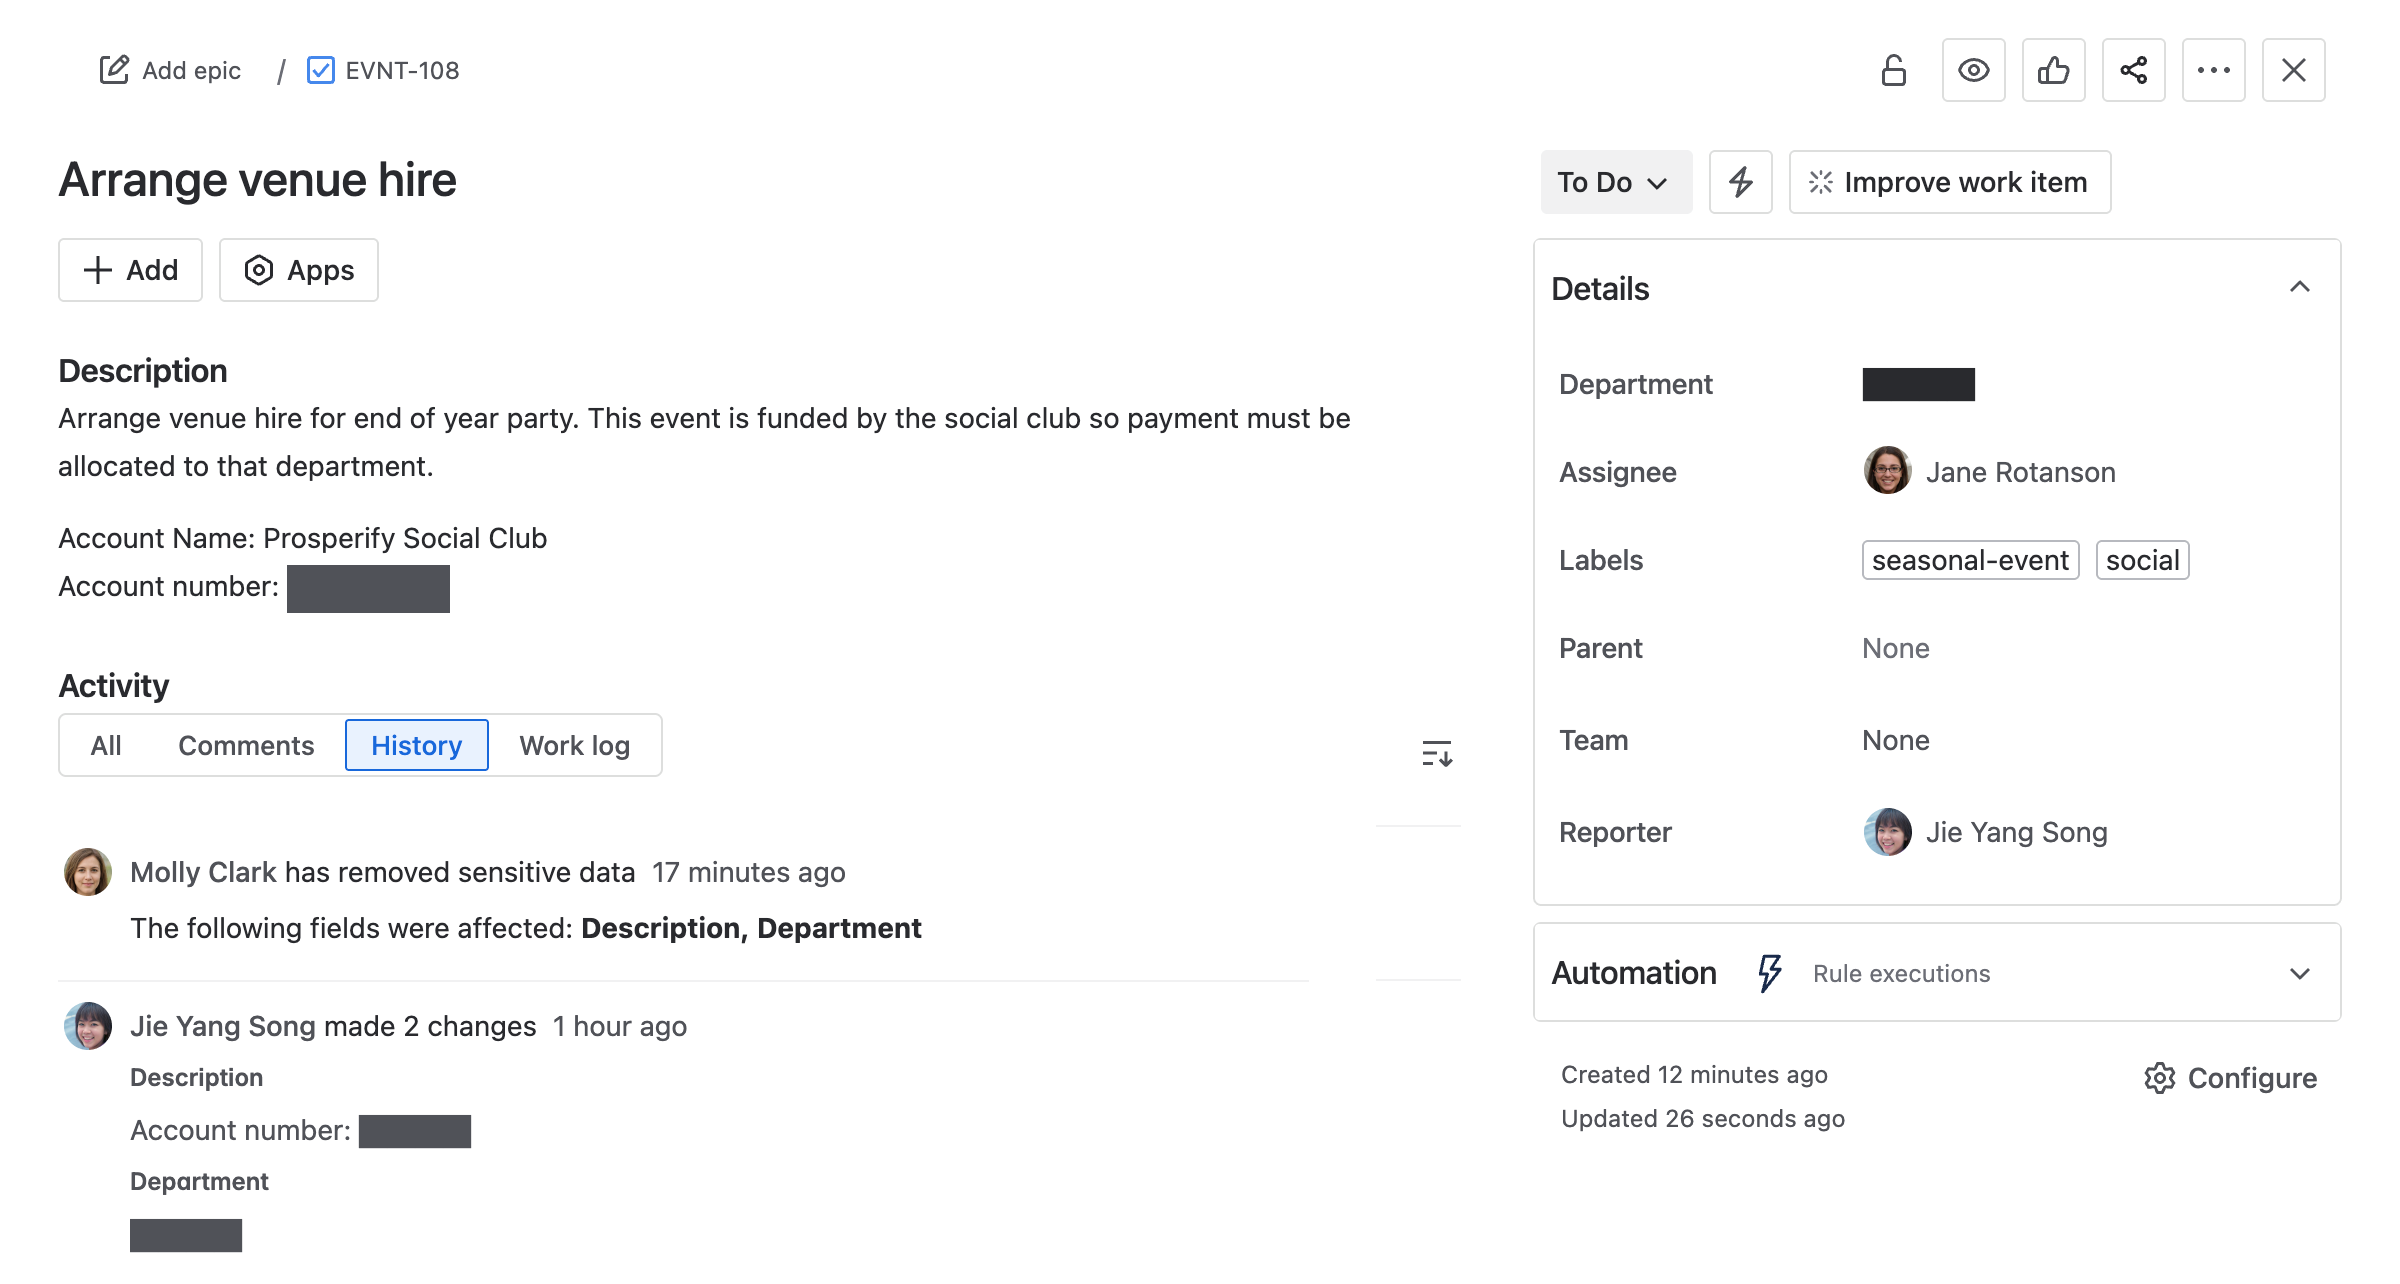2400x1284 pixels.
Task: Select the Work log tab
Action: click(x=574, y=746)
